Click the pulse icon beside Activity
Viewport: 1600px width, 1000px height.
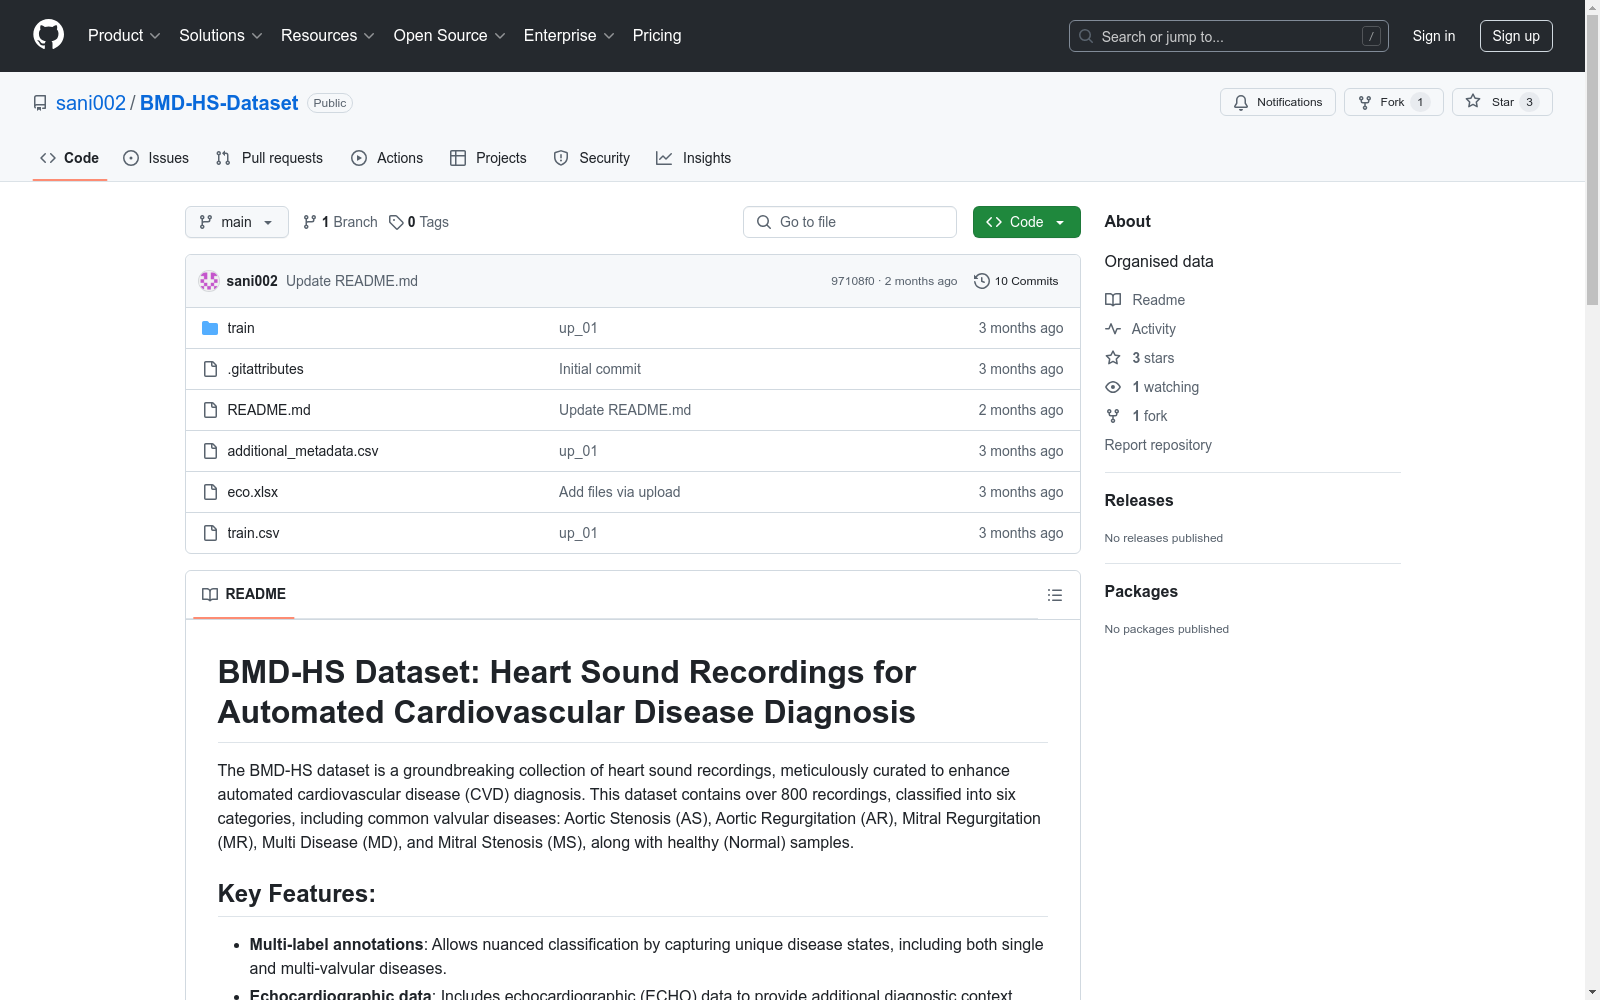1113,329
